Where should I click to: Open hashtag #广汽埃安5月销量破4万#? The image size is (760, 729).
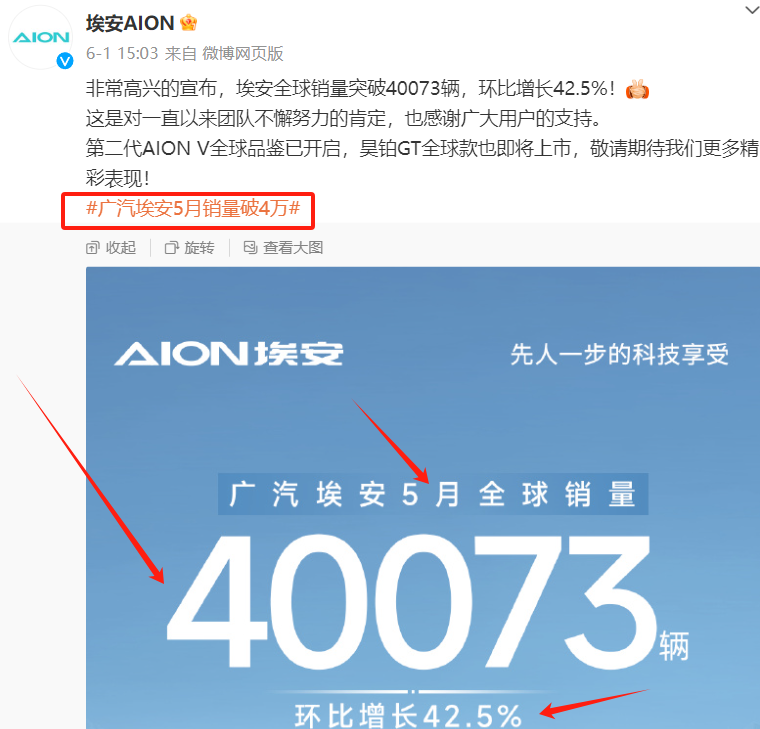[x=193, y=208]
